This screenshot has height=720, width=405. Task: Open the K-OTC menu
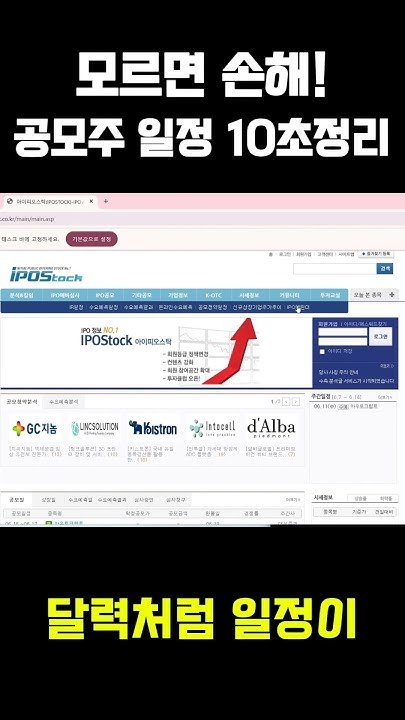coord(213,295)
